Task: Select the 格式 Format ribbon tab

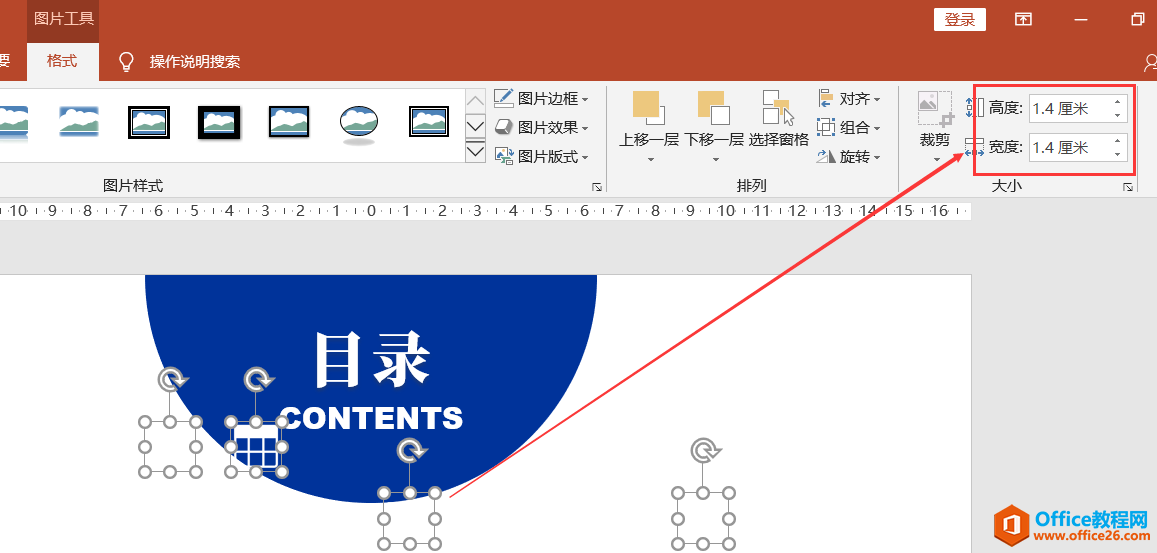Action: tap(62, 61)
